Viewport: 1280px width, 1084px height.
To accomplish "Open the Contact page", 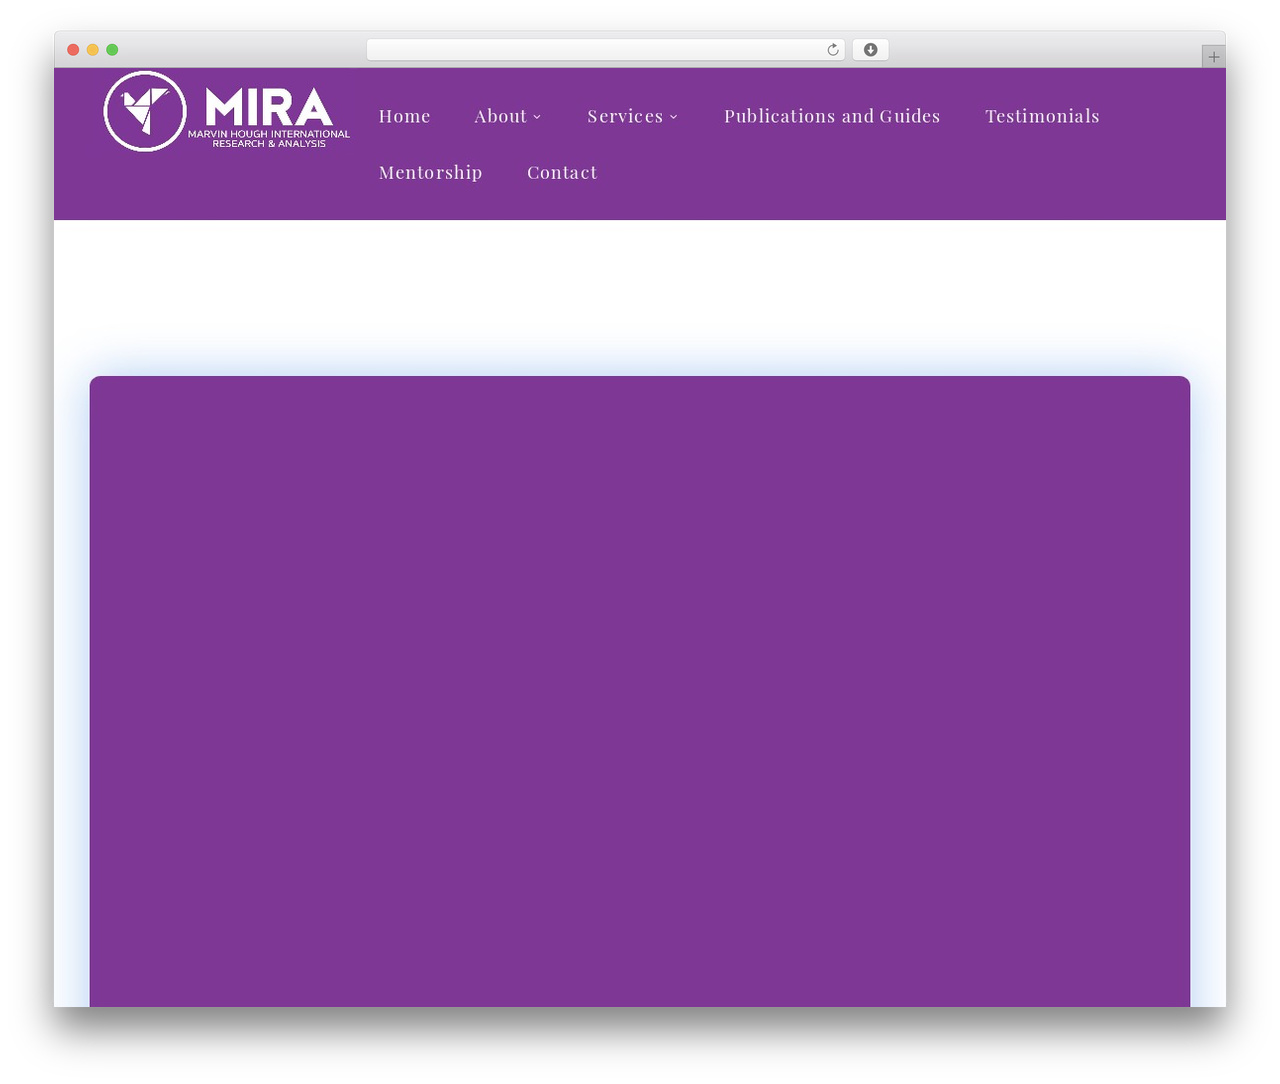I will tap(562, 172).
